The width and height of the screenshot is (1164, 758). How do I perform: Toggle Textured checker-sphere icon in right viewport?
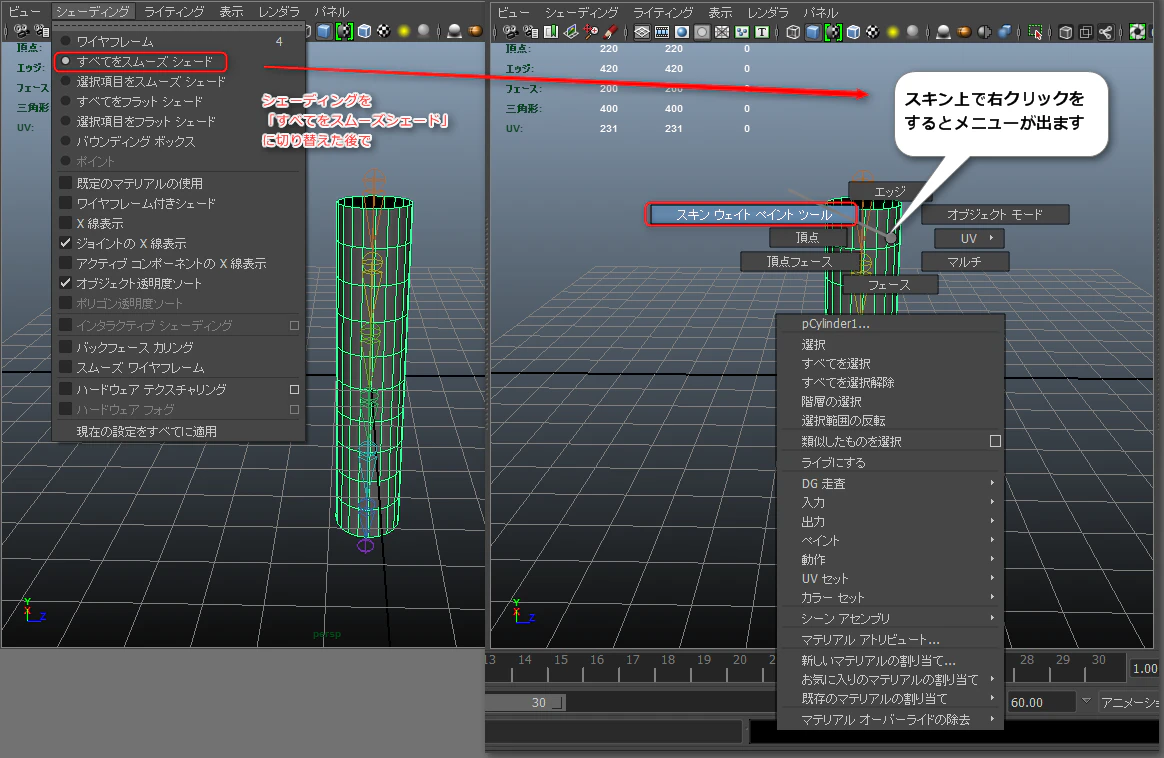pyautogui.click(x=873, y=32)
